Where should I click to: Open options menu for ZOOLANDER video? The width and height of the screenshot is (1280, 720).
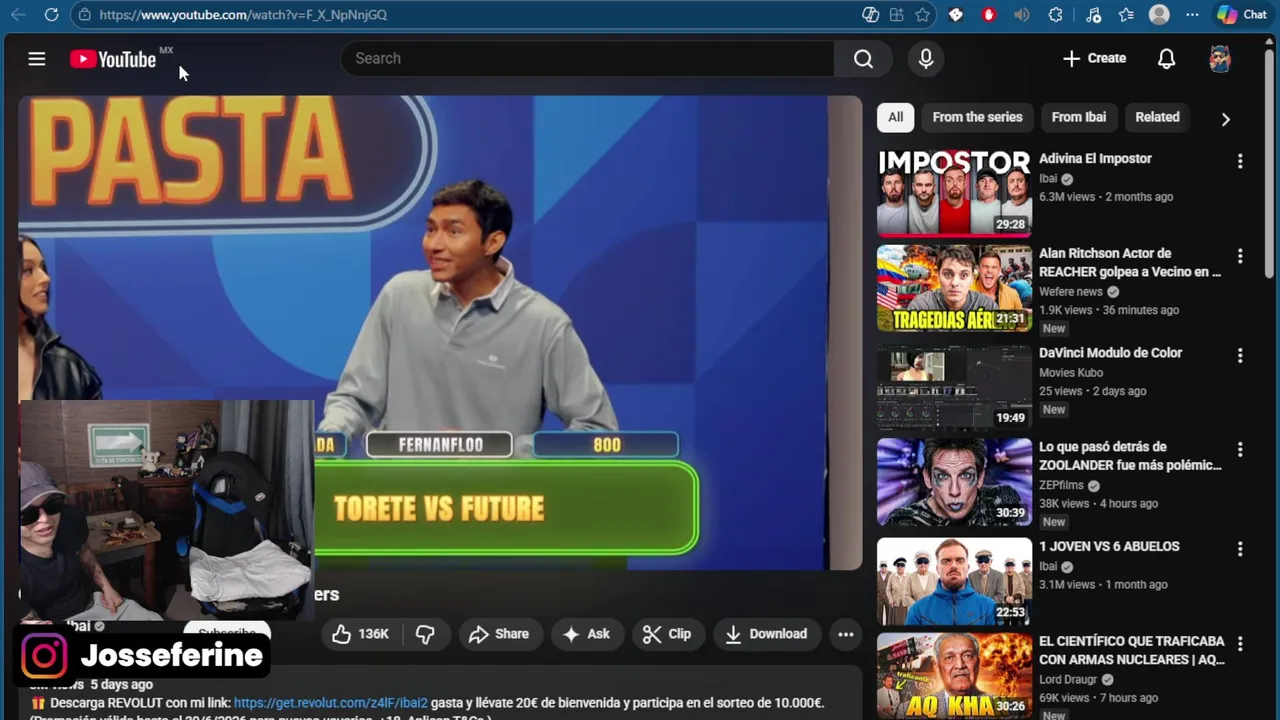1240,449
